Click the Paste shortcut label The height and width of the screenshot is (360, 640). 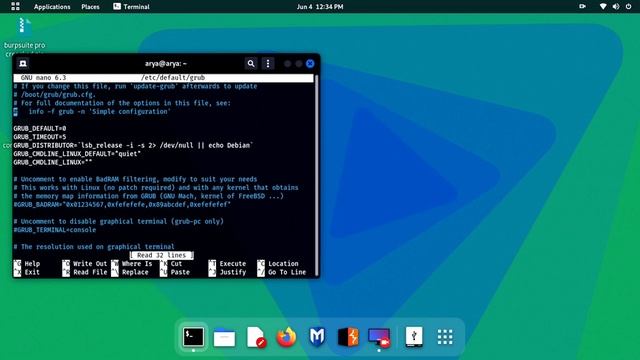point(180,272)
